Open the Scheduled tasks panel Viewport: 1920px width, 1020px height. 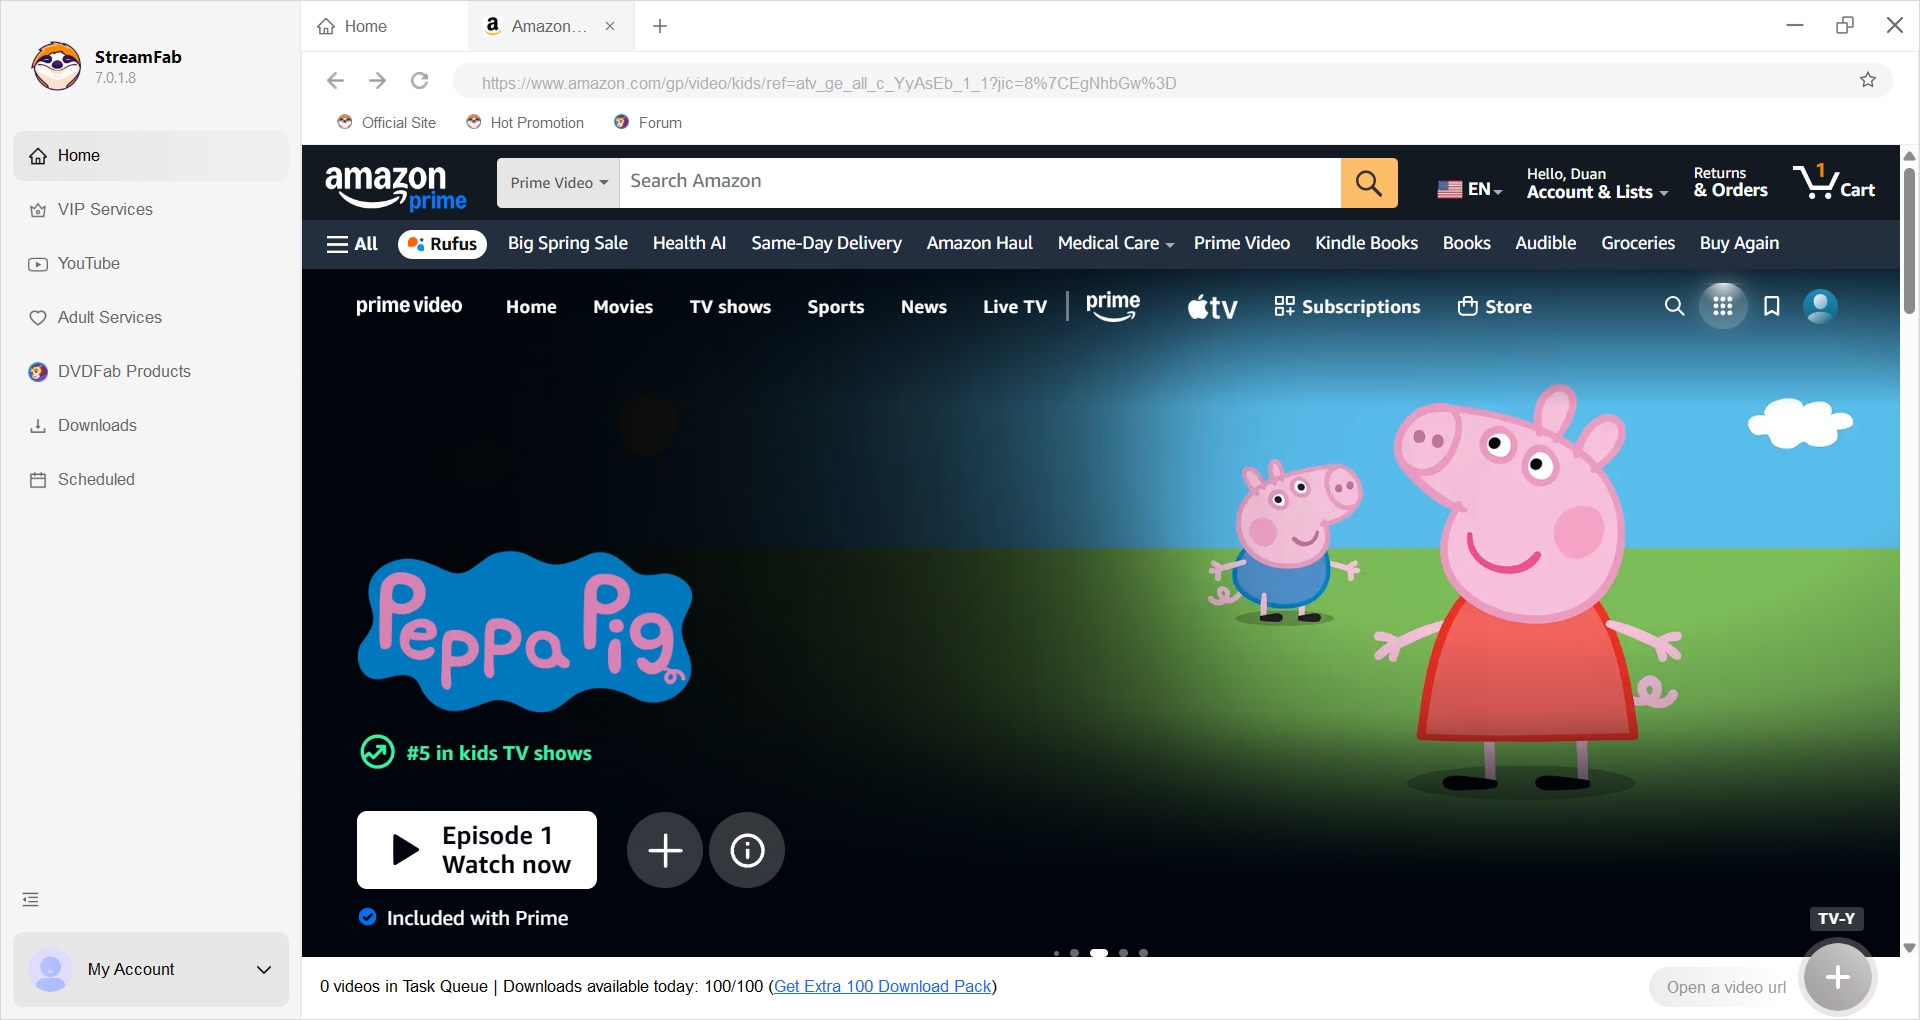tap(96, 479)
